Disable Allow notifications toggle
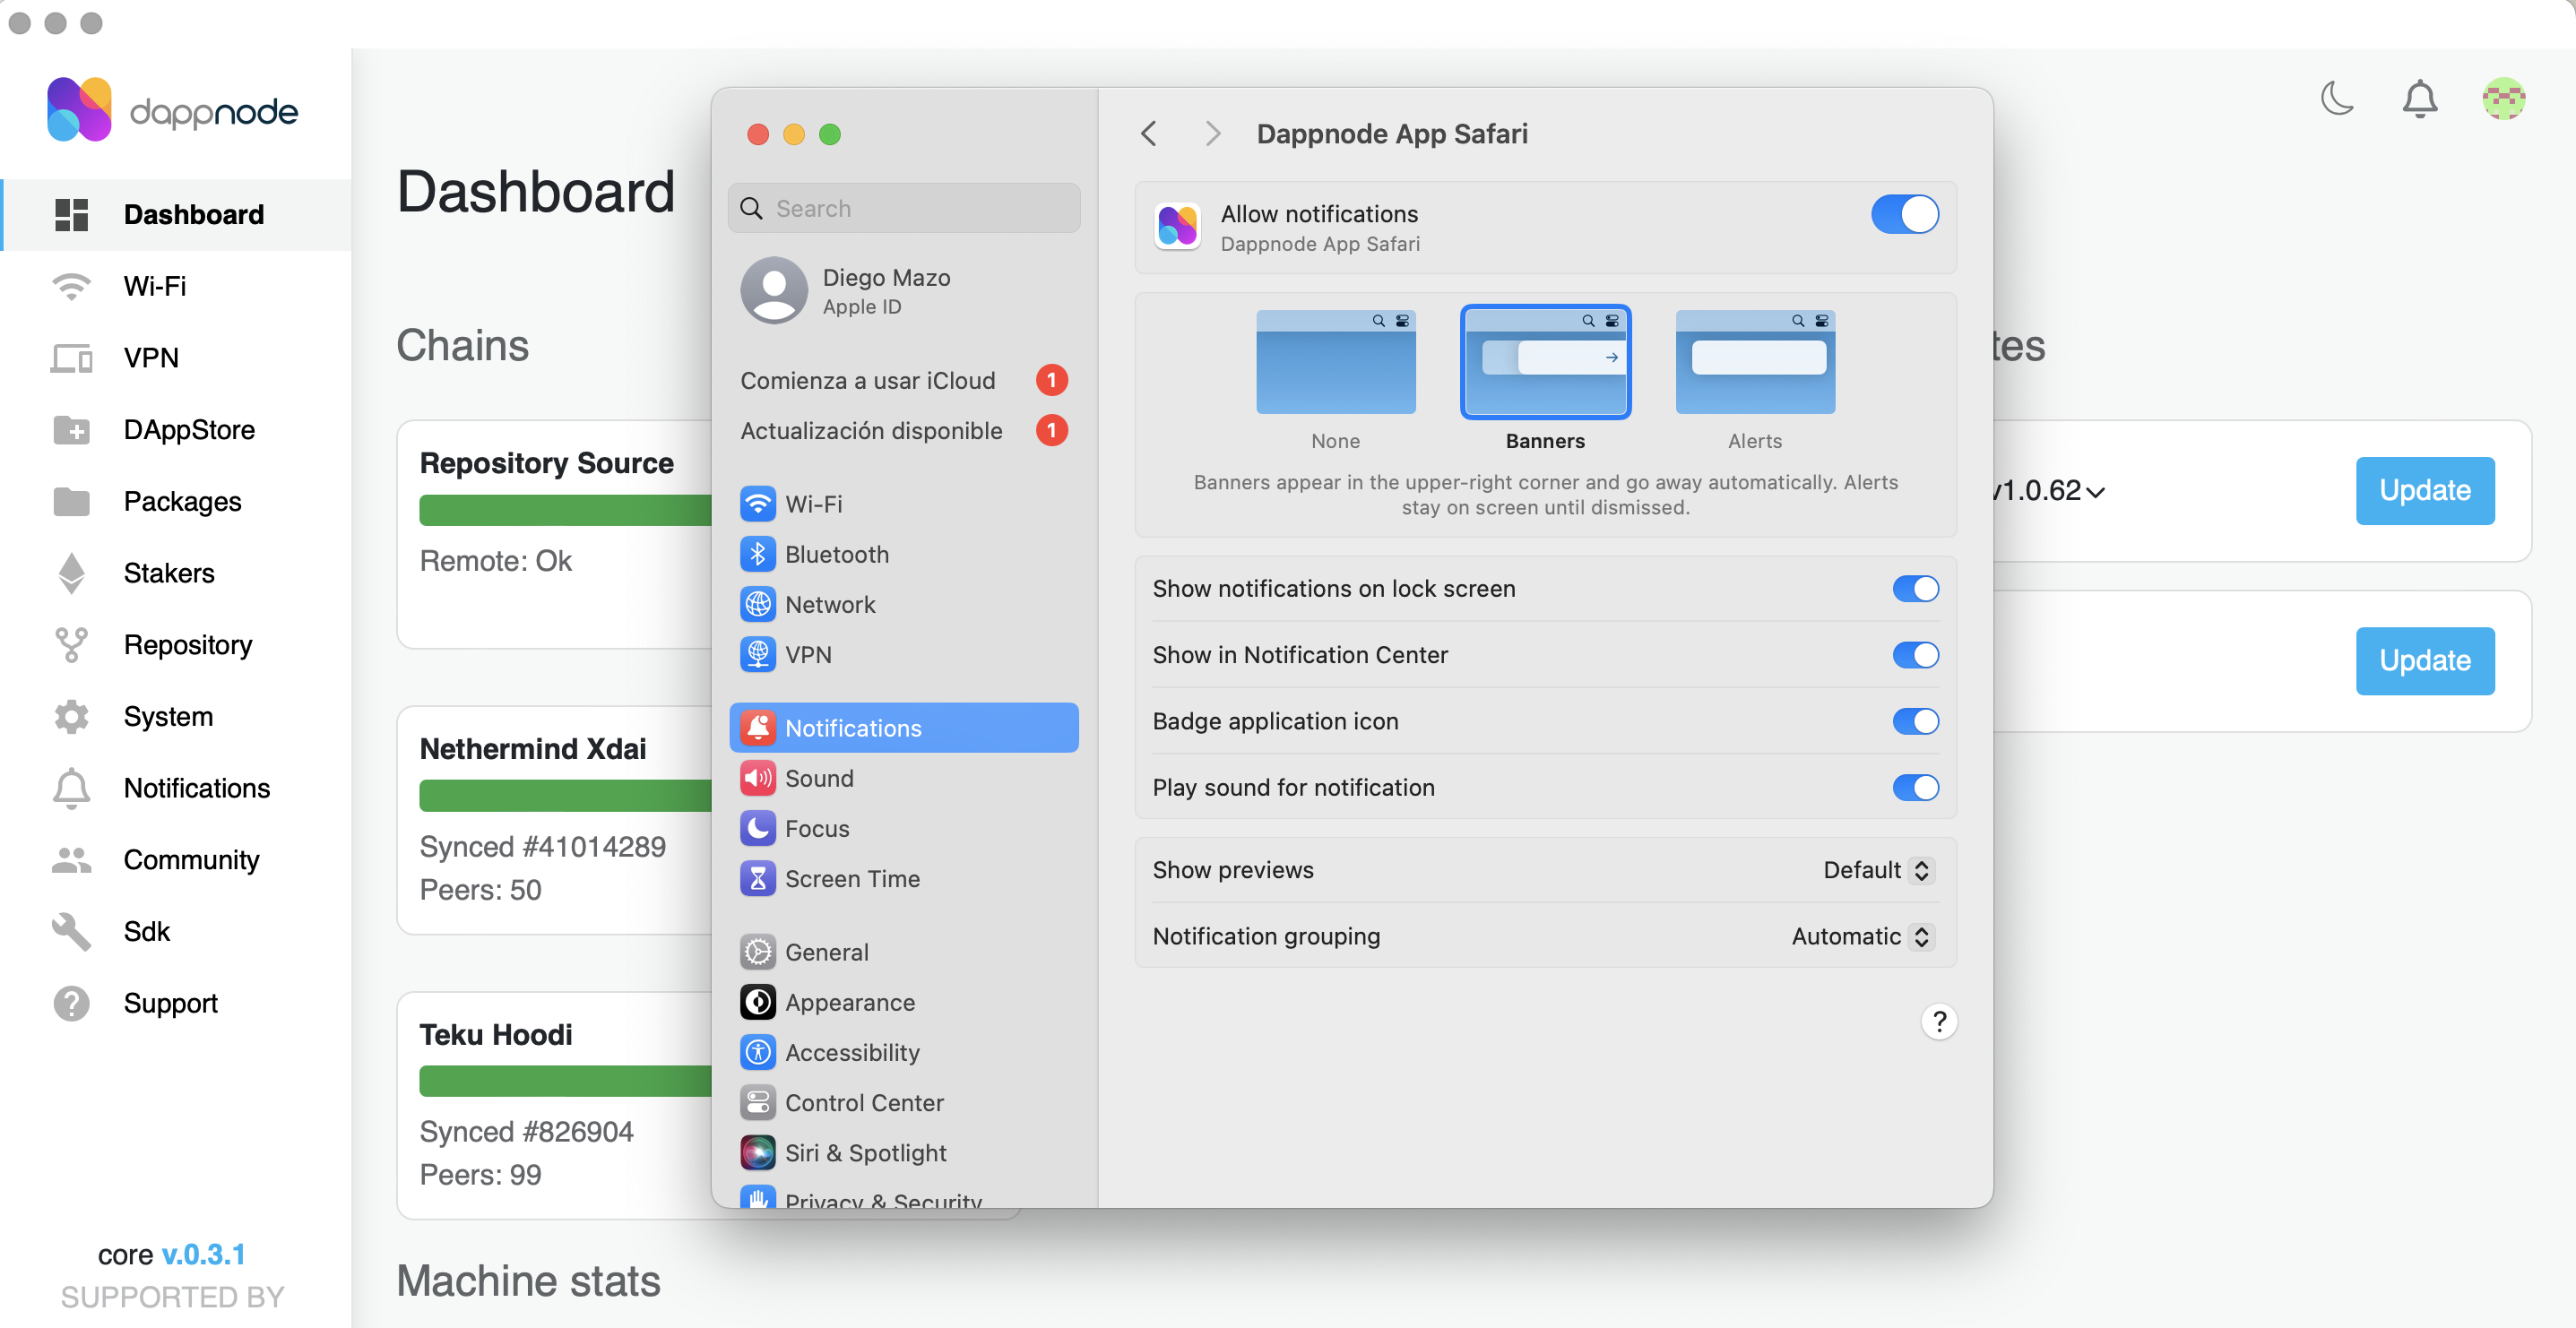 1904,214
